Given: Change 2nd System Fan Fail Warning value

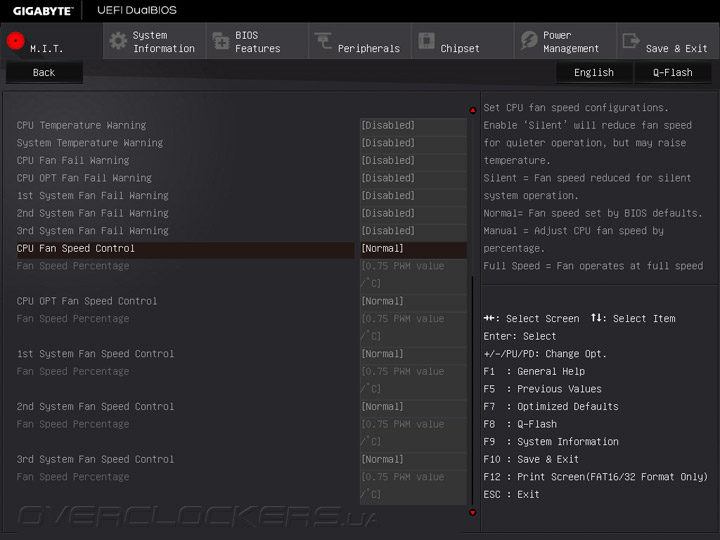Looking at the screenshot, I should 413,213.
